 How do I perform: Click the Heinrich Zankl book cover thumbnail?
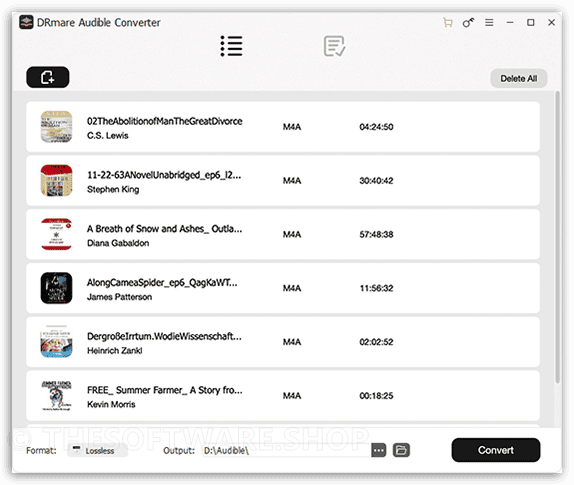pyautogui.click(x=56, y=342)
